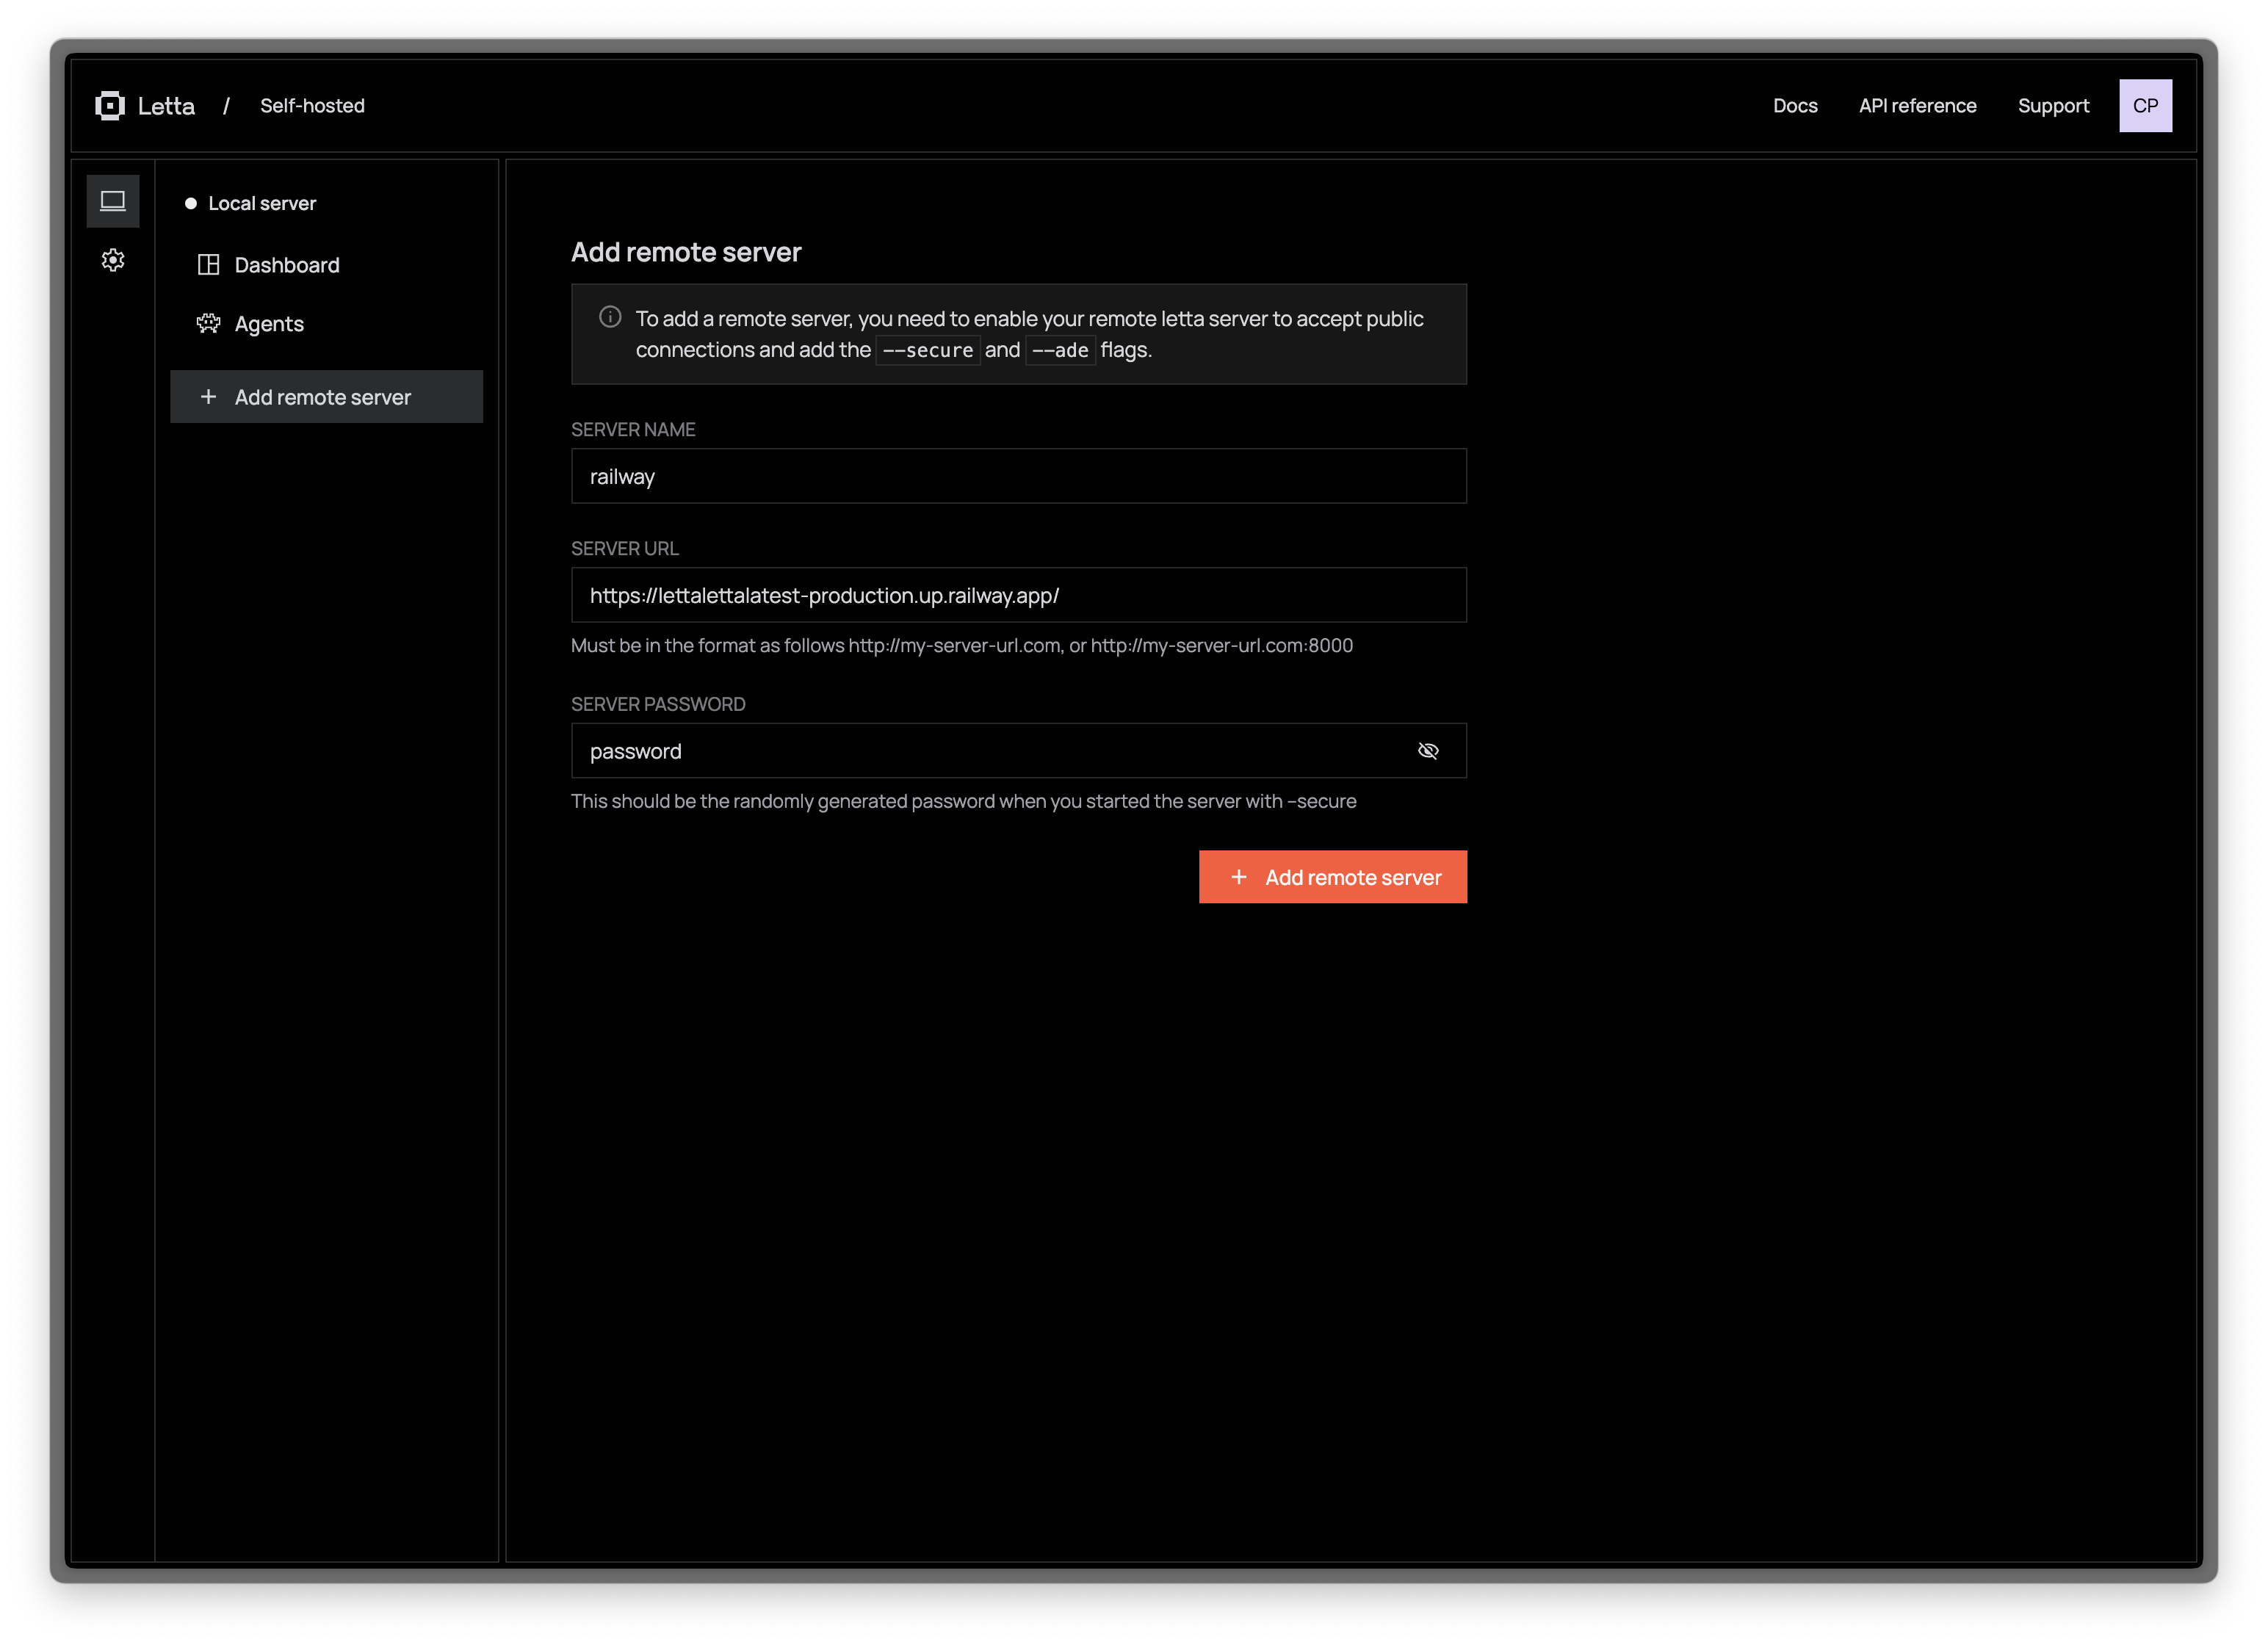Select the Local server radio indicator
This screenshot has height=1645, width=2268.
(190, 202)
